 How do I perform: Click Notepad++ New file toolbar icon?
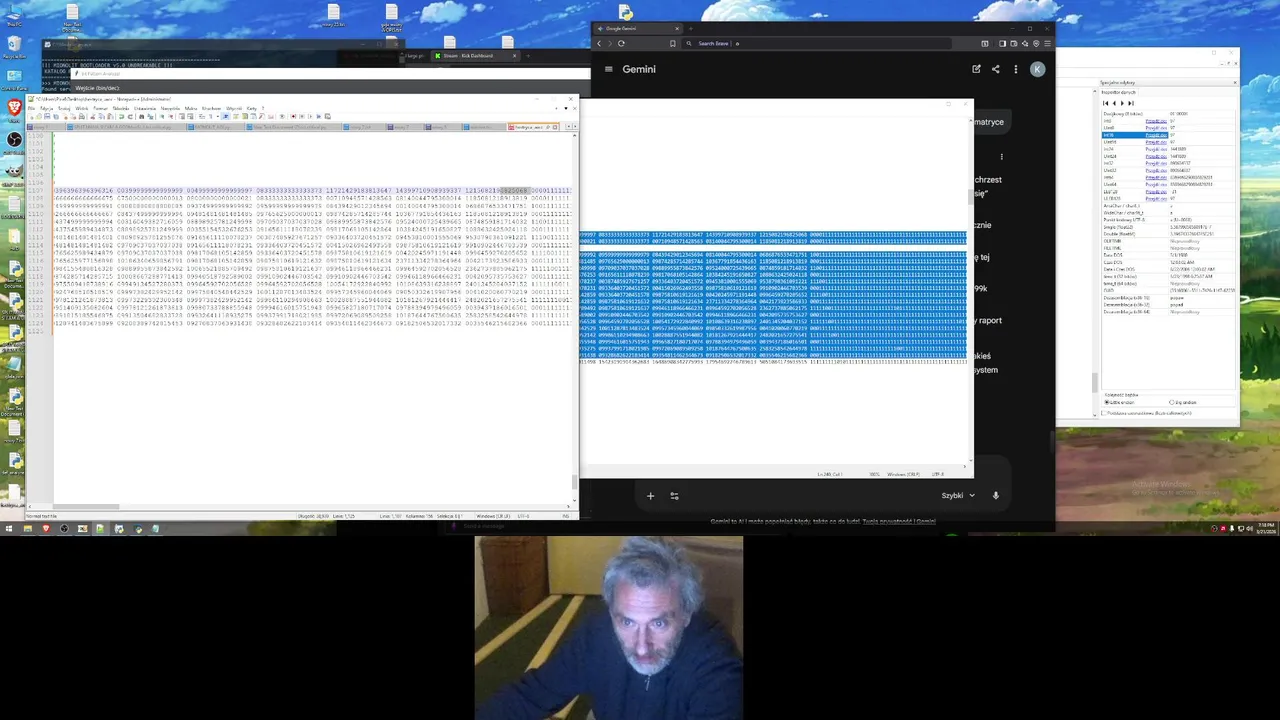31,116
